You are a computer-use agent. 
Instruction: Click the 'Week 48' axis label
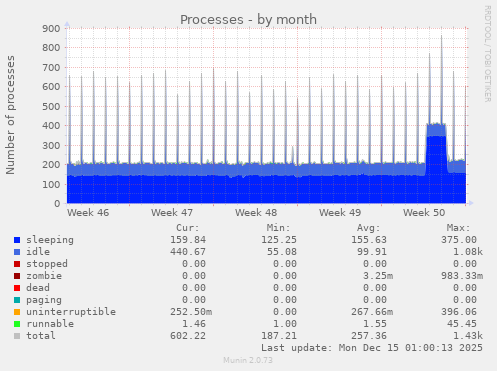(x=256, y=213)
